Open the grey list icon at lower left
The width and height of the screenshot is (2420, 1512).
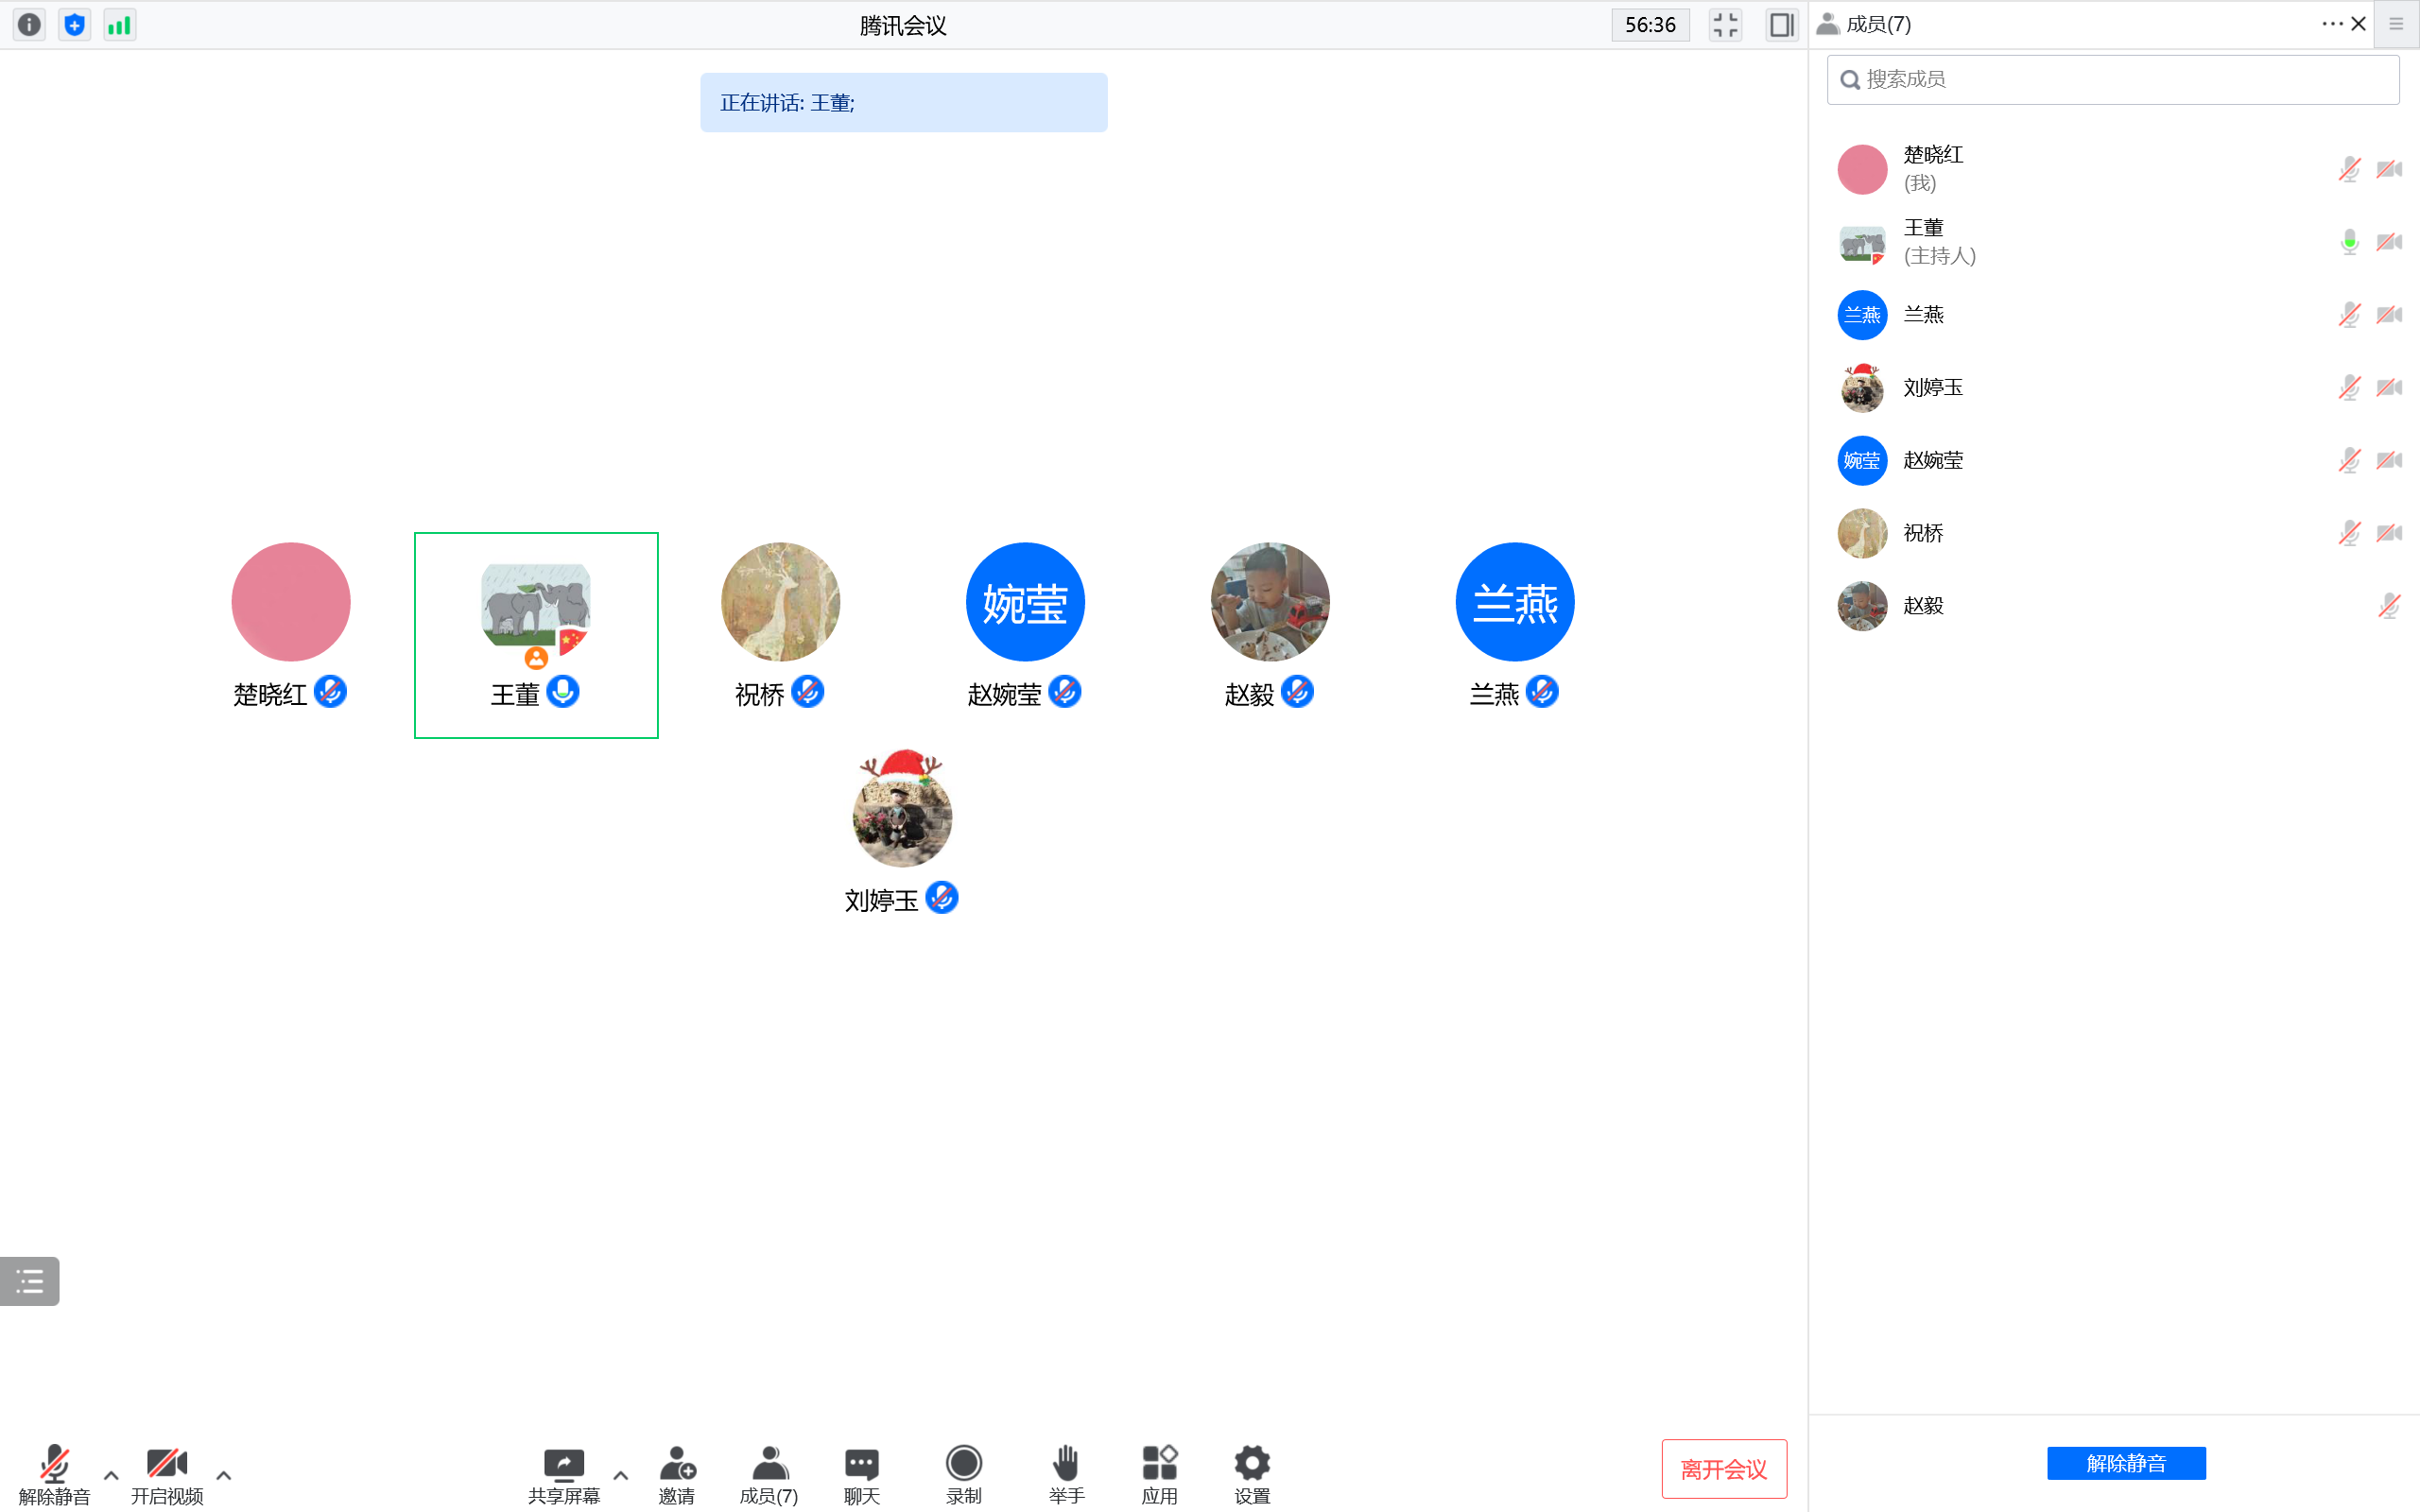[x=30, y=1280]
